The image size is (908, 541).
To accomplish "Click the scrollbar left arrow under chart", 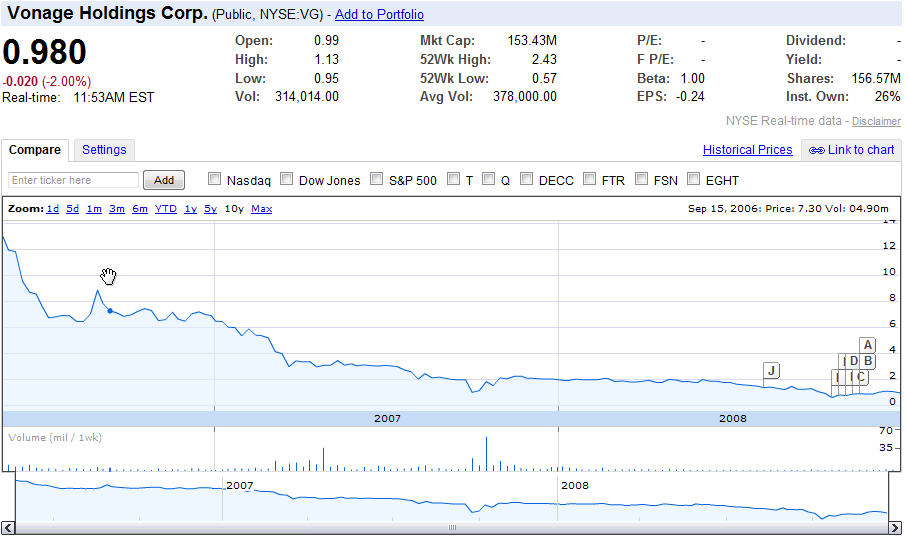I will click(8, 527).
